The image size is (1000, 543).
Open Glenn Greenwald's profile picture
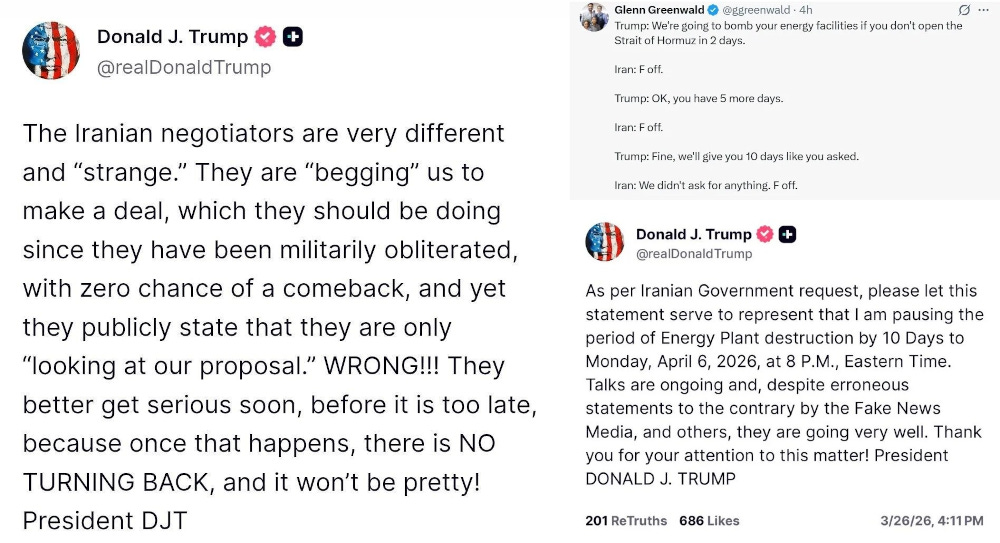tap(594, 17)
